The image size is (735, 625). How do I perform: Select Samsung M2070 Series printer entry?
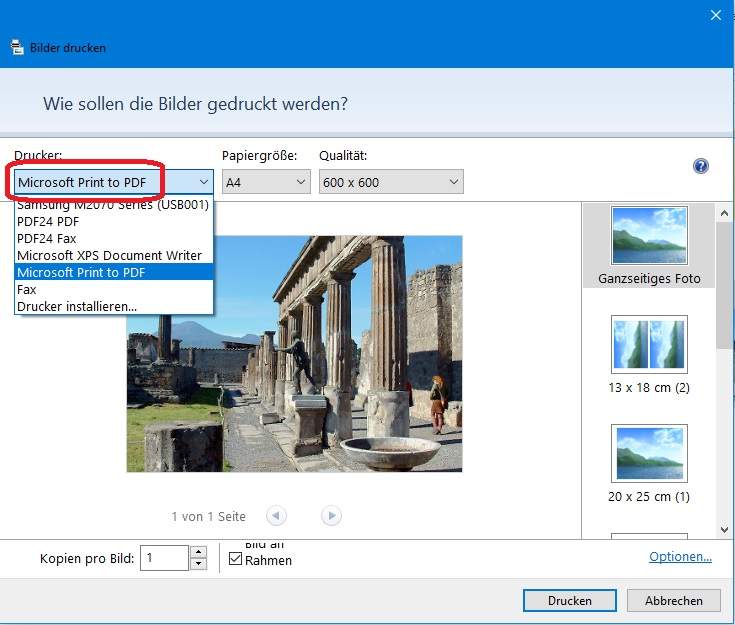coord(114,205)
